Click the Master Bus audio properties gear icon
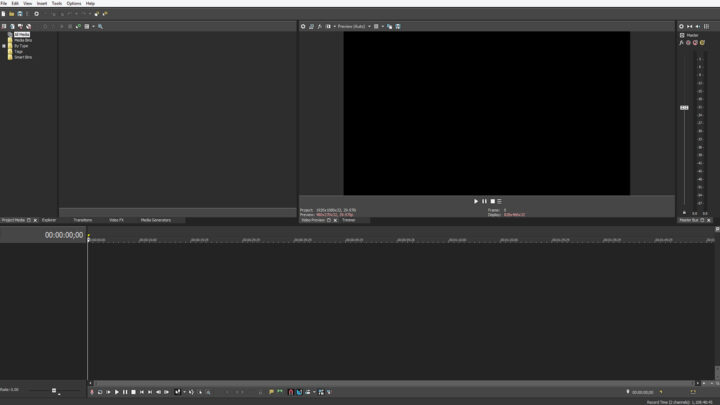 682,26
